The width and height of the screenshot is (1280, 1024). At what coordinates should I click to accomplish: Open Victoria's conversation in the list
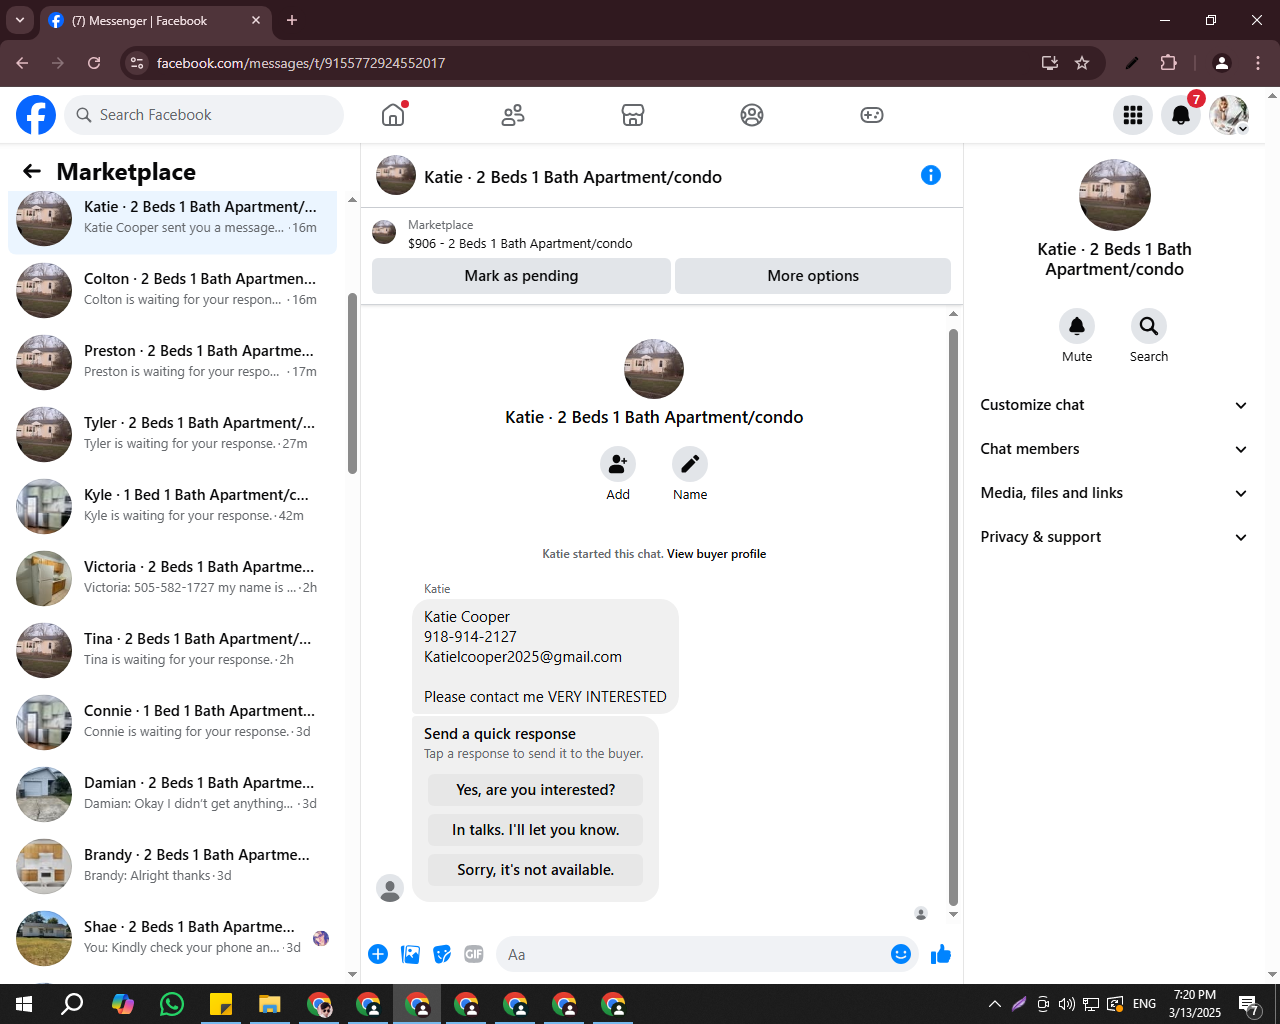172,578
